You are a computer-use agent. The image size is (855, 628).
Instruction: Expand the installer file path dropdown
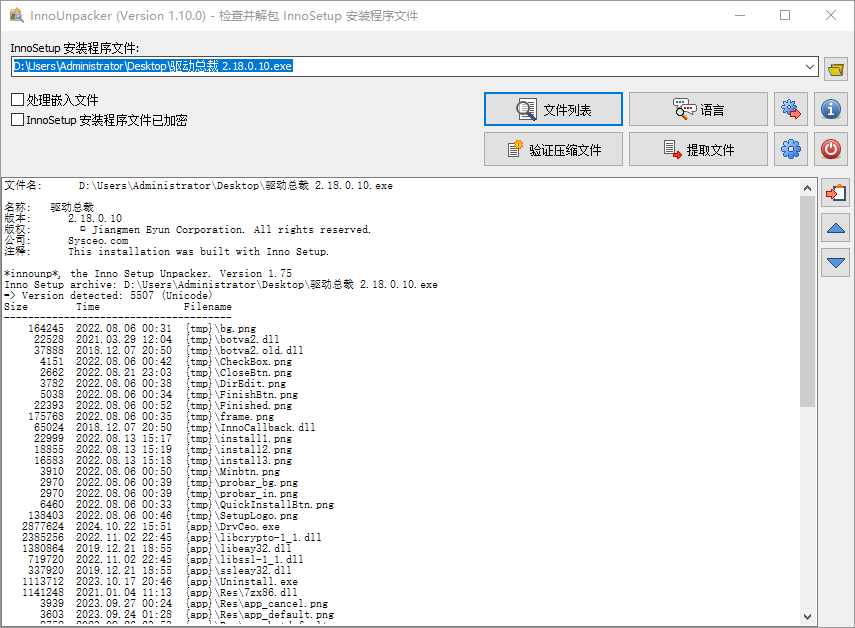(810, 67)
